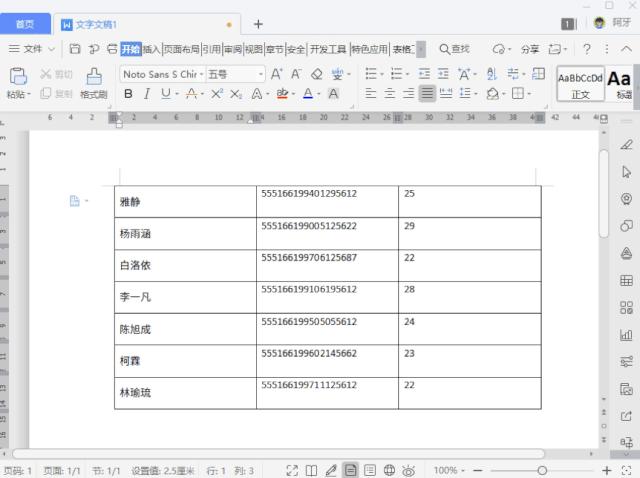Open line spacing dropdown
Viewport: 640px width, 478px height.
[x=476, y=94]
